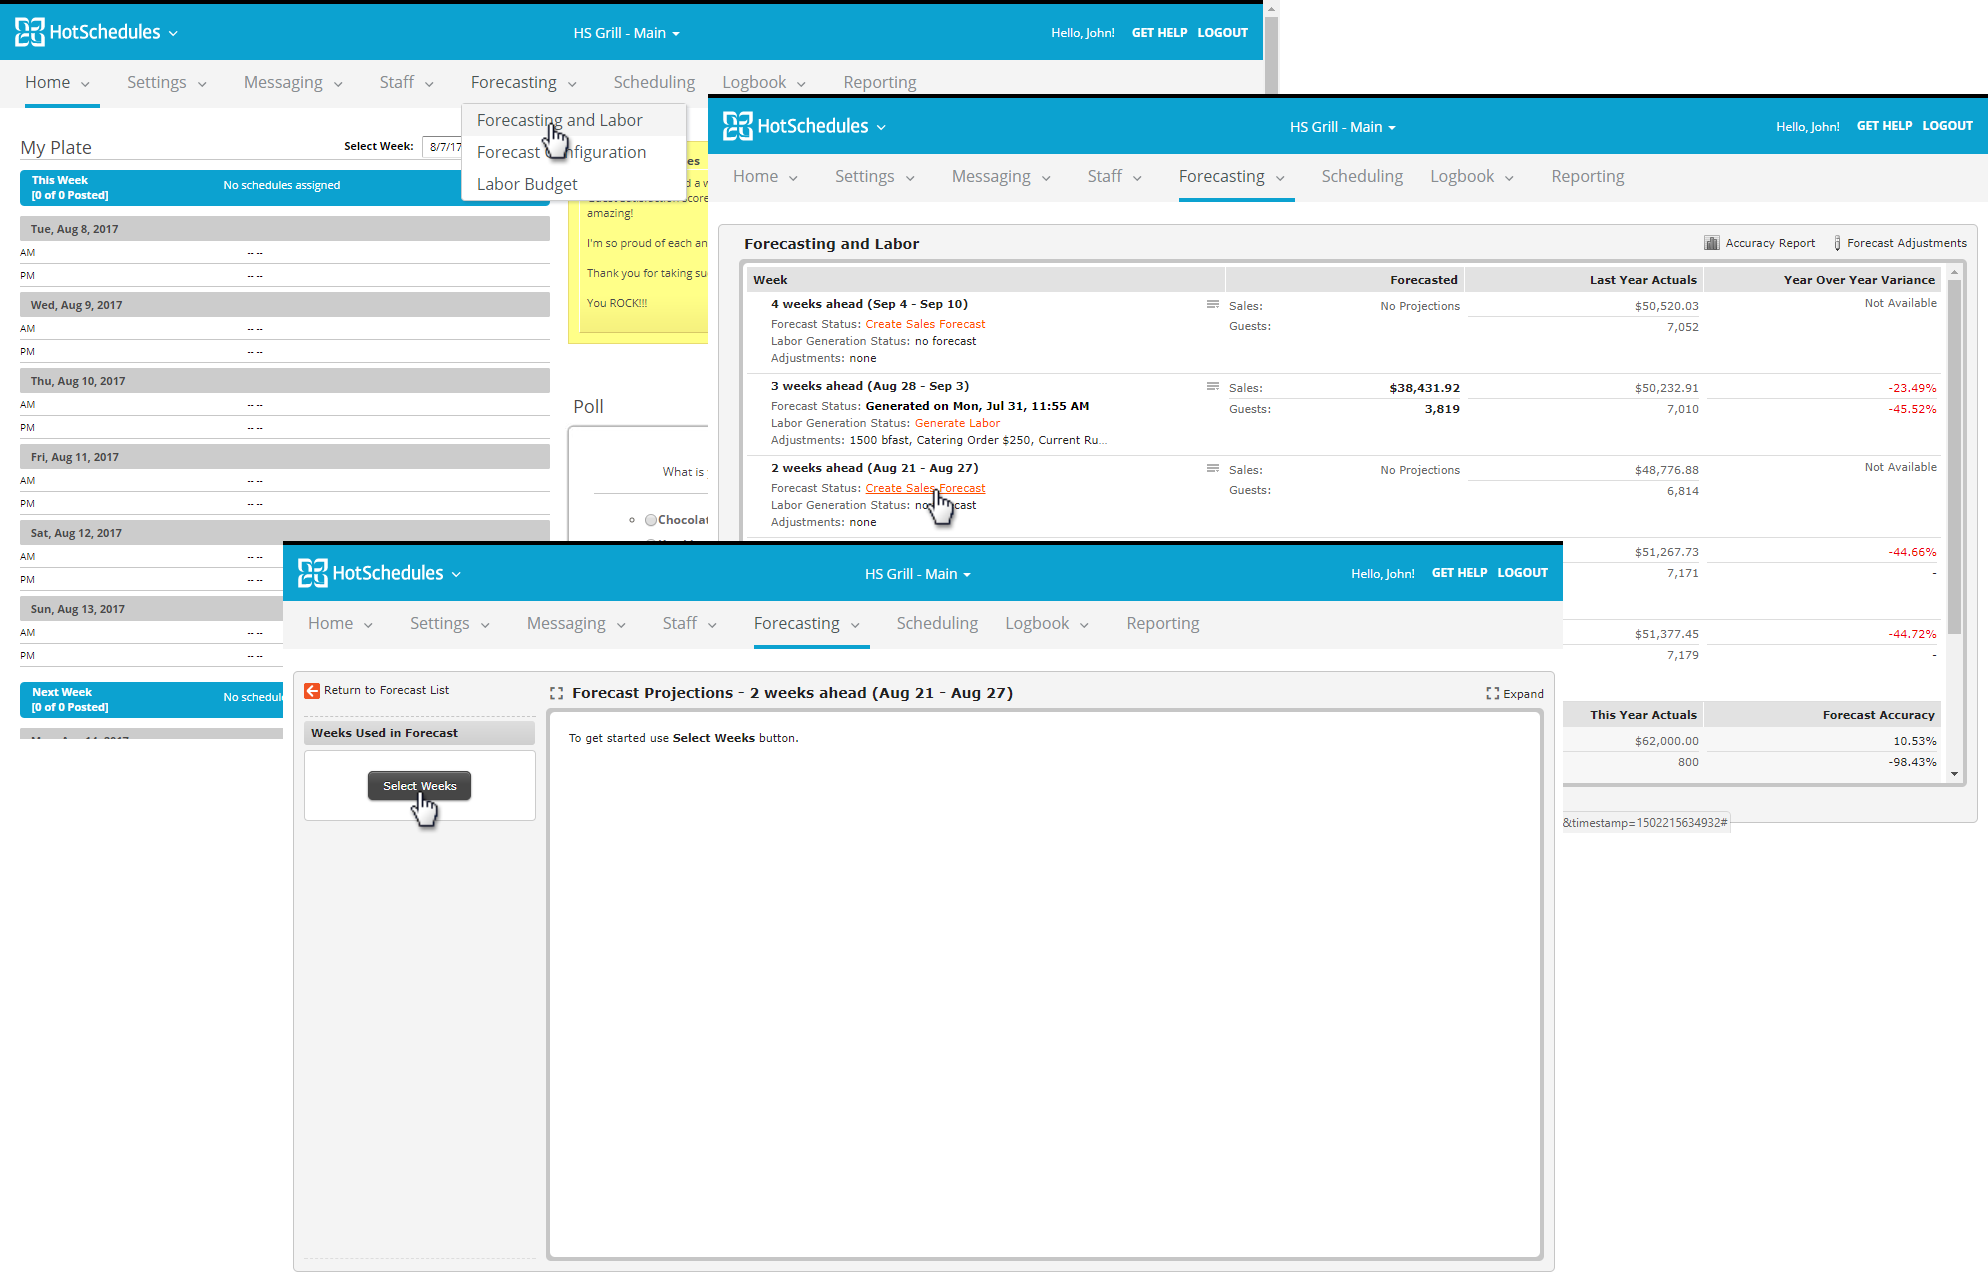This screenshot has width=1988, height=1280.
Task: Click Create Sales Forecast for 2 weeks ahead
Action: tap(925, 488)
